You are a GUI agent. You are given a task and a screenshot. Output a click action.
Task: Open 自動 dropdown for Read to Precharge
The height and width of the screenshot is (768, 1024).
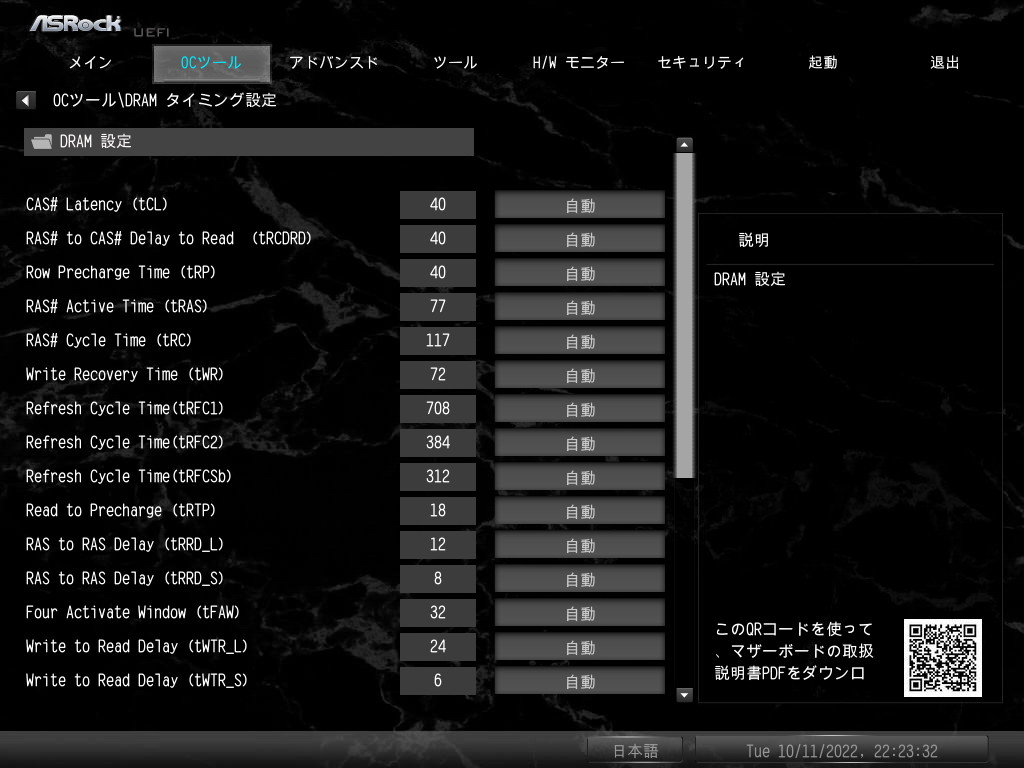point(580,511)
